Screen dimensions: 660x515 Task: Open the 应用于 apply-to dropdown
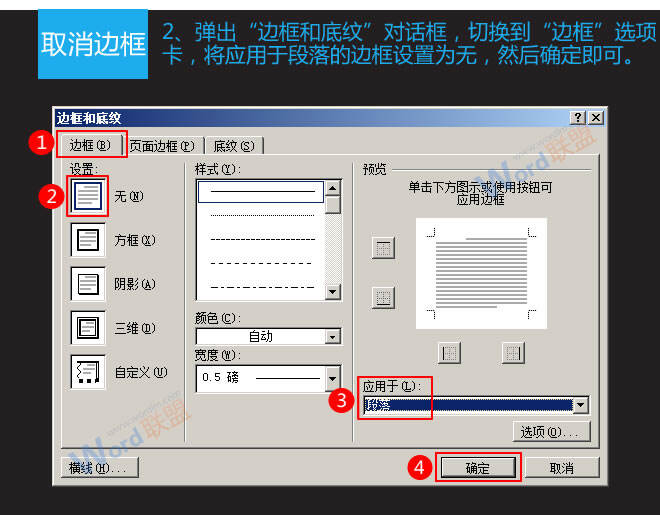click(x=581, y=405)
